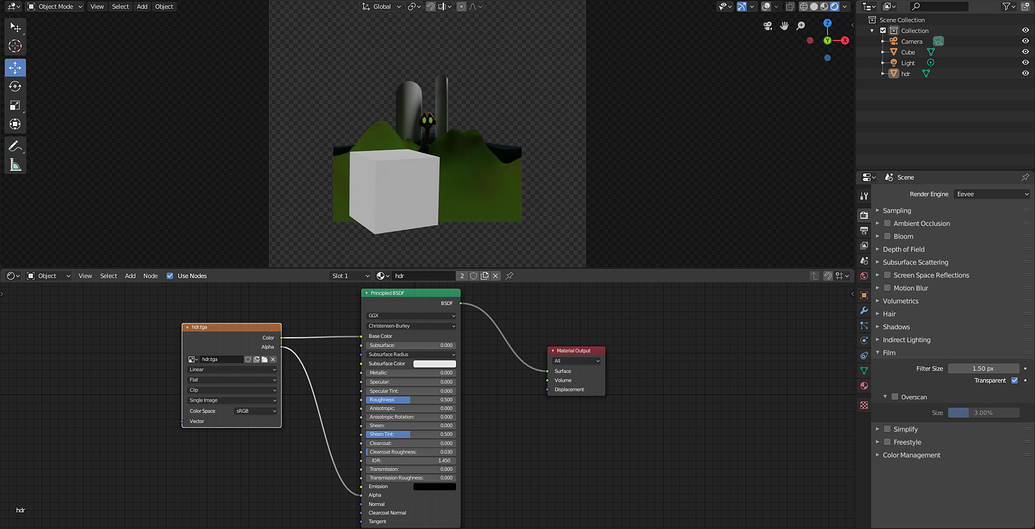Image resolution: width=1035 pixels, height=529 pixels.
Task: Select the Rotate tool
Action: pos(15,87)
